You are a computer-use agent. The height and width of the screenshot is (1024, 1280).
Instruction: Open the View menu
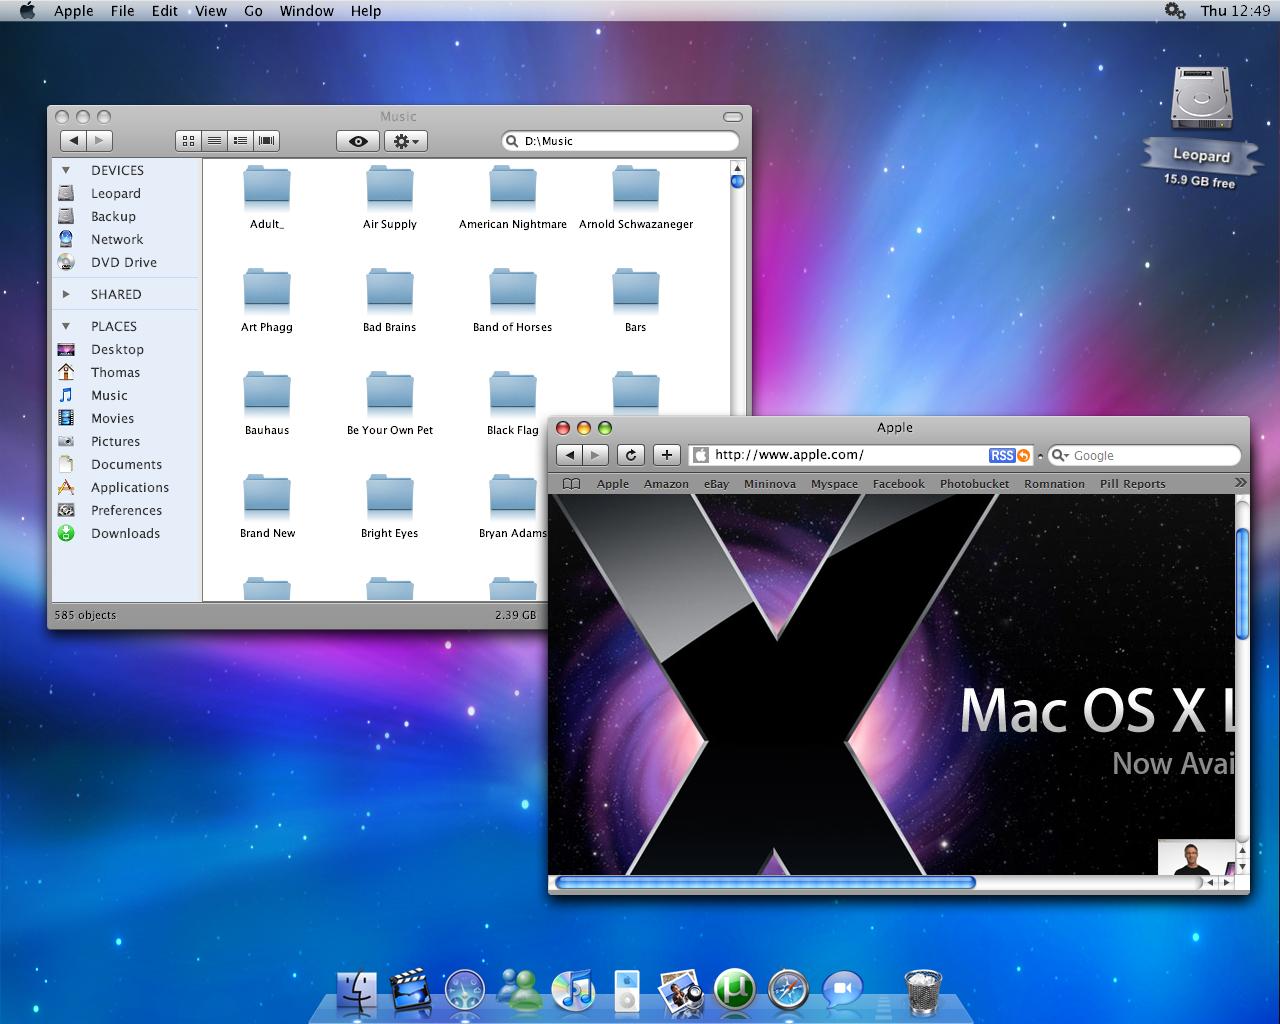click(211, 11)
